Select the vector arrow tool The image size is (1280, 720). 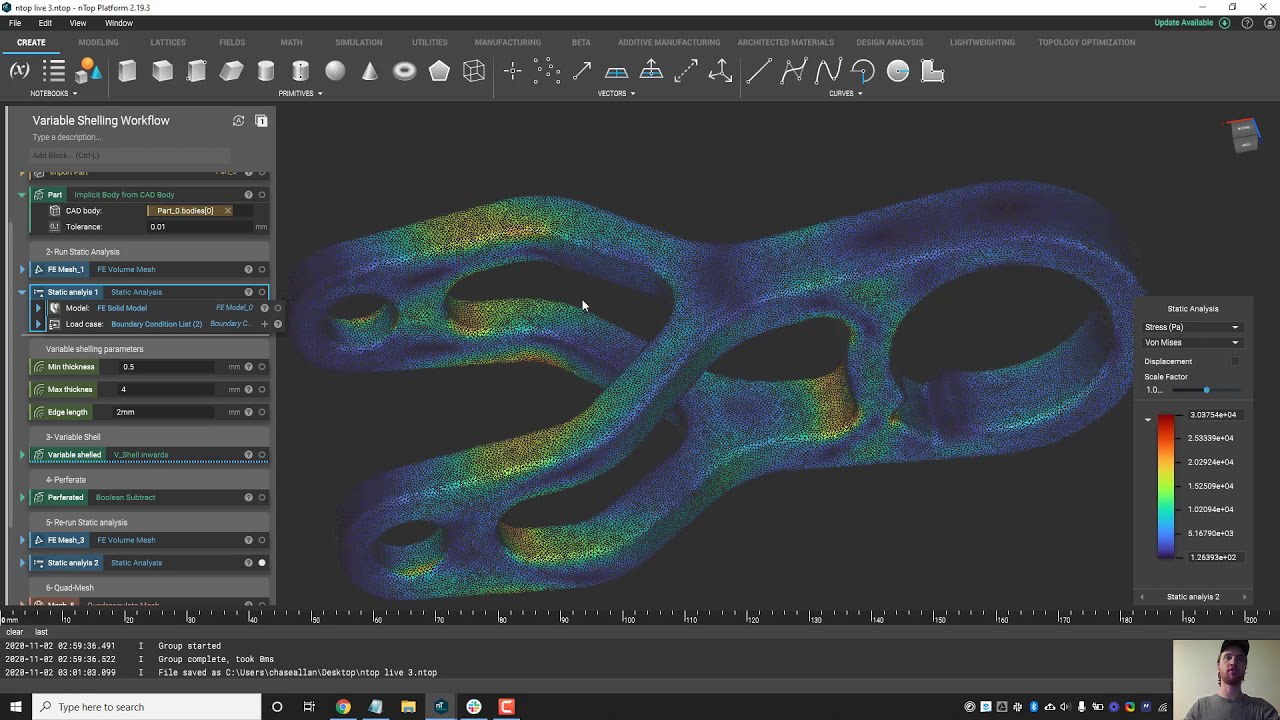point(582,71)
